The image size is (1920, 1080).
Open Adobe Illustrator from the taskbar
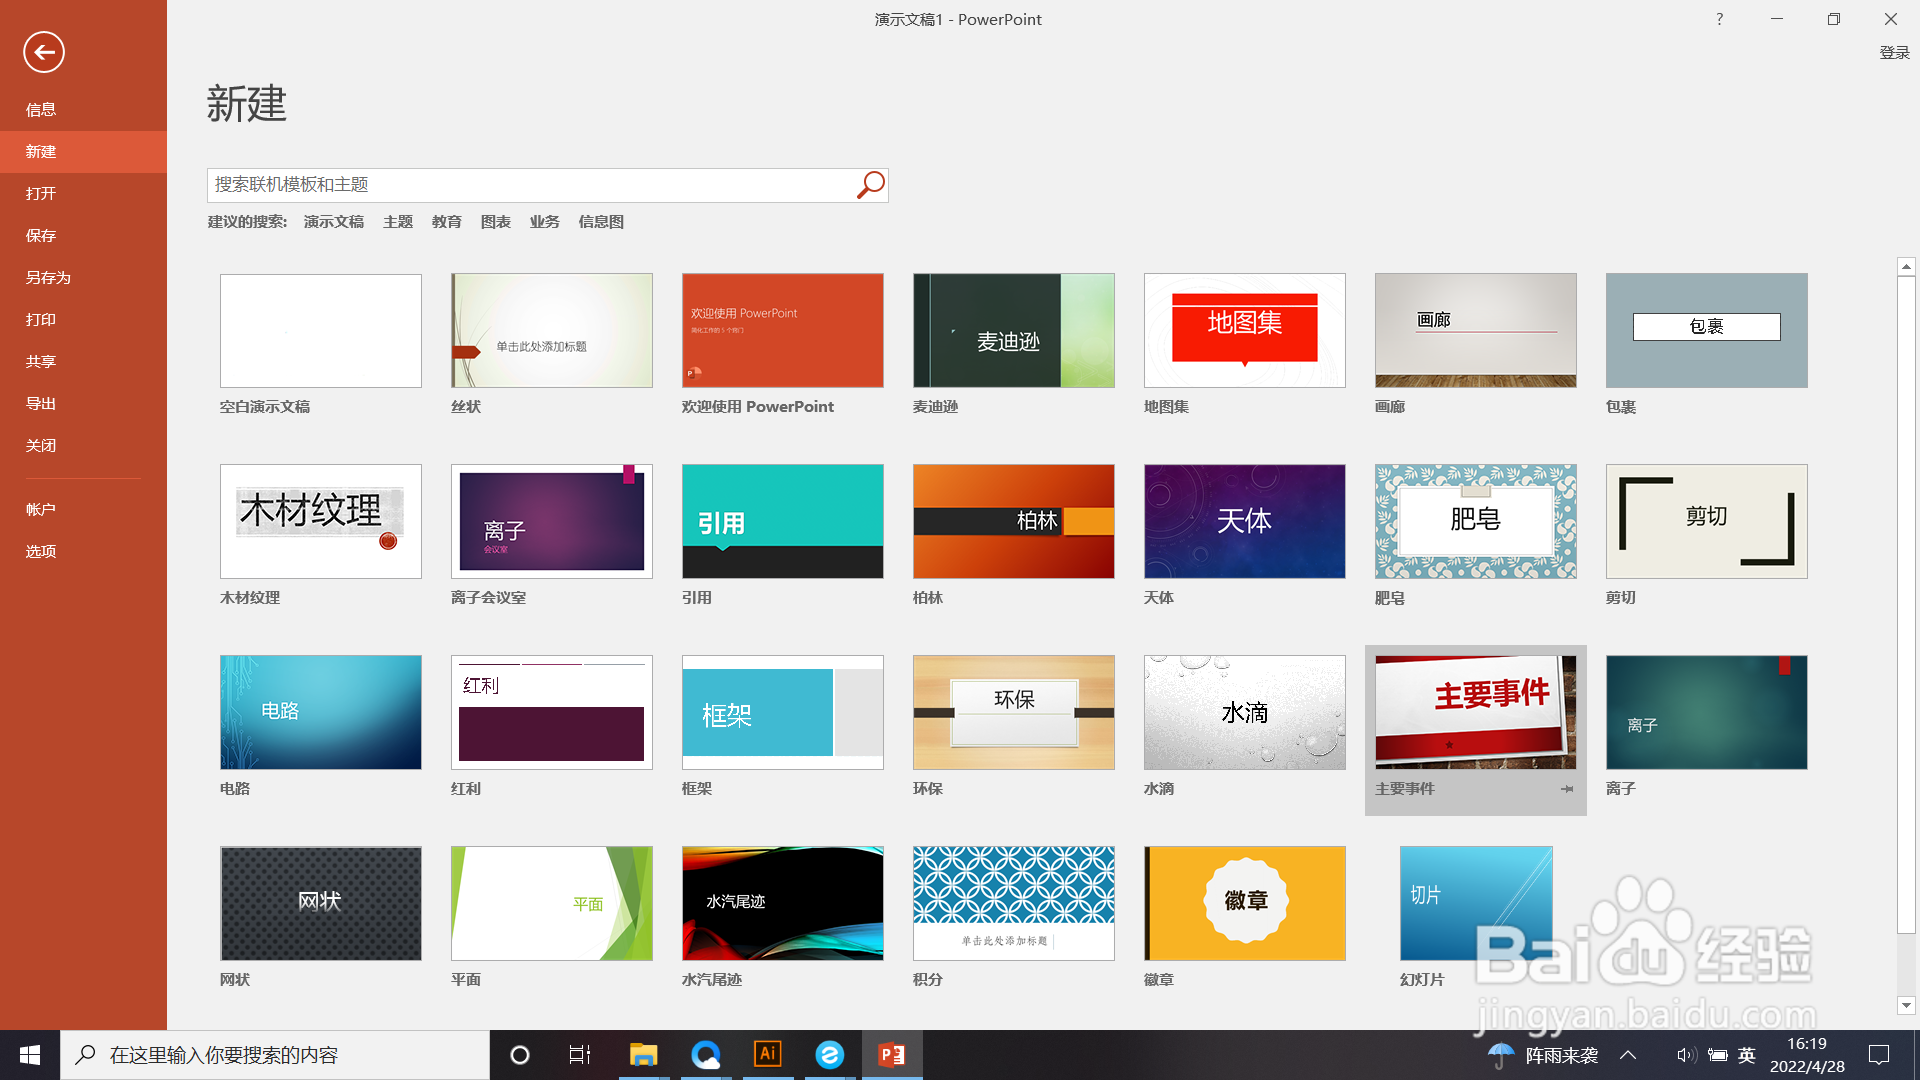click(767, 1054)
